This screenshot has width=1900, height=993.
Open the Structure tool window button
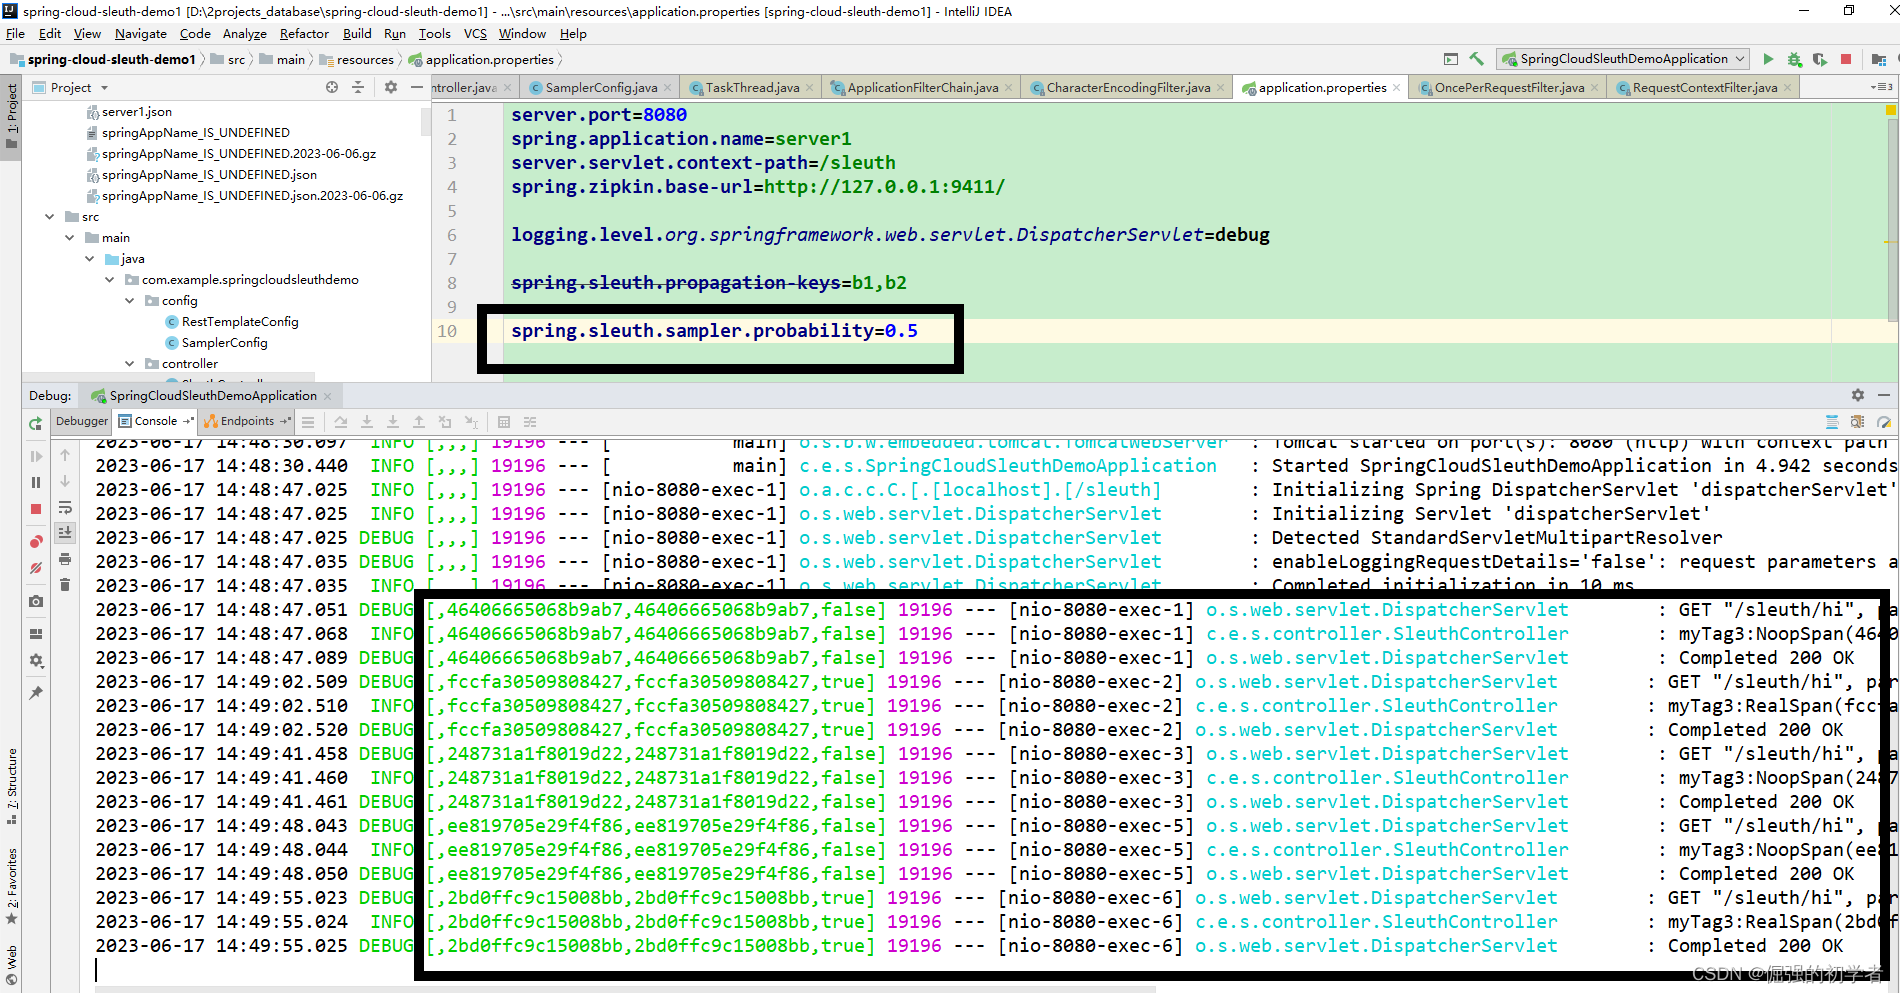12,786
